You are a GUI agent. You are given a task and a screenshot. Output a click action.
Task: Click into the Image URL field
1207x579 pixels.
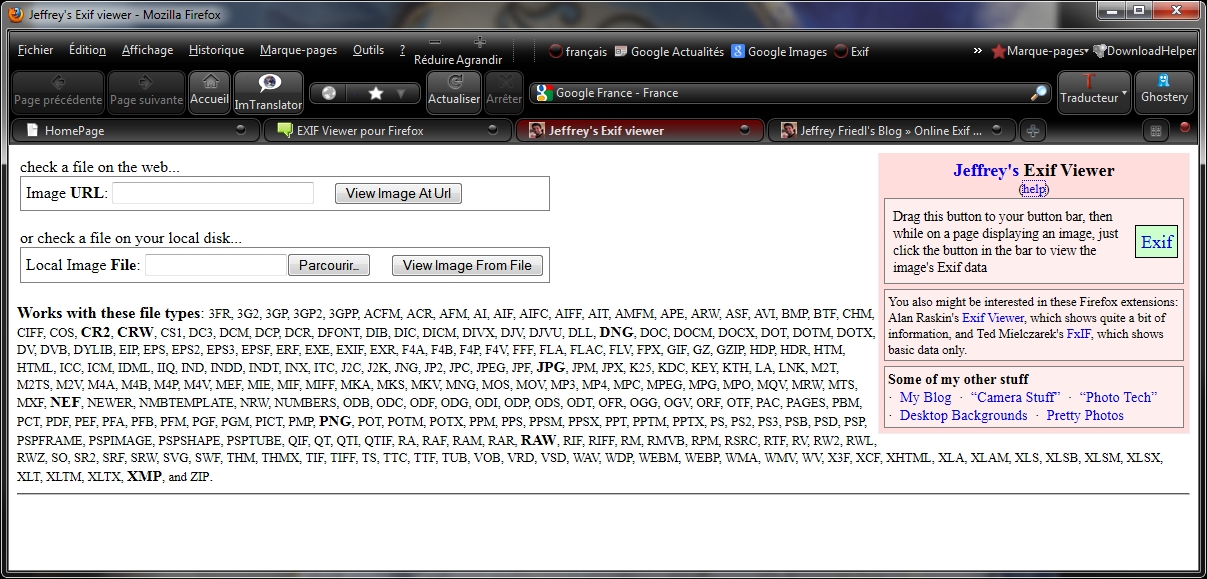coord(213,193)
